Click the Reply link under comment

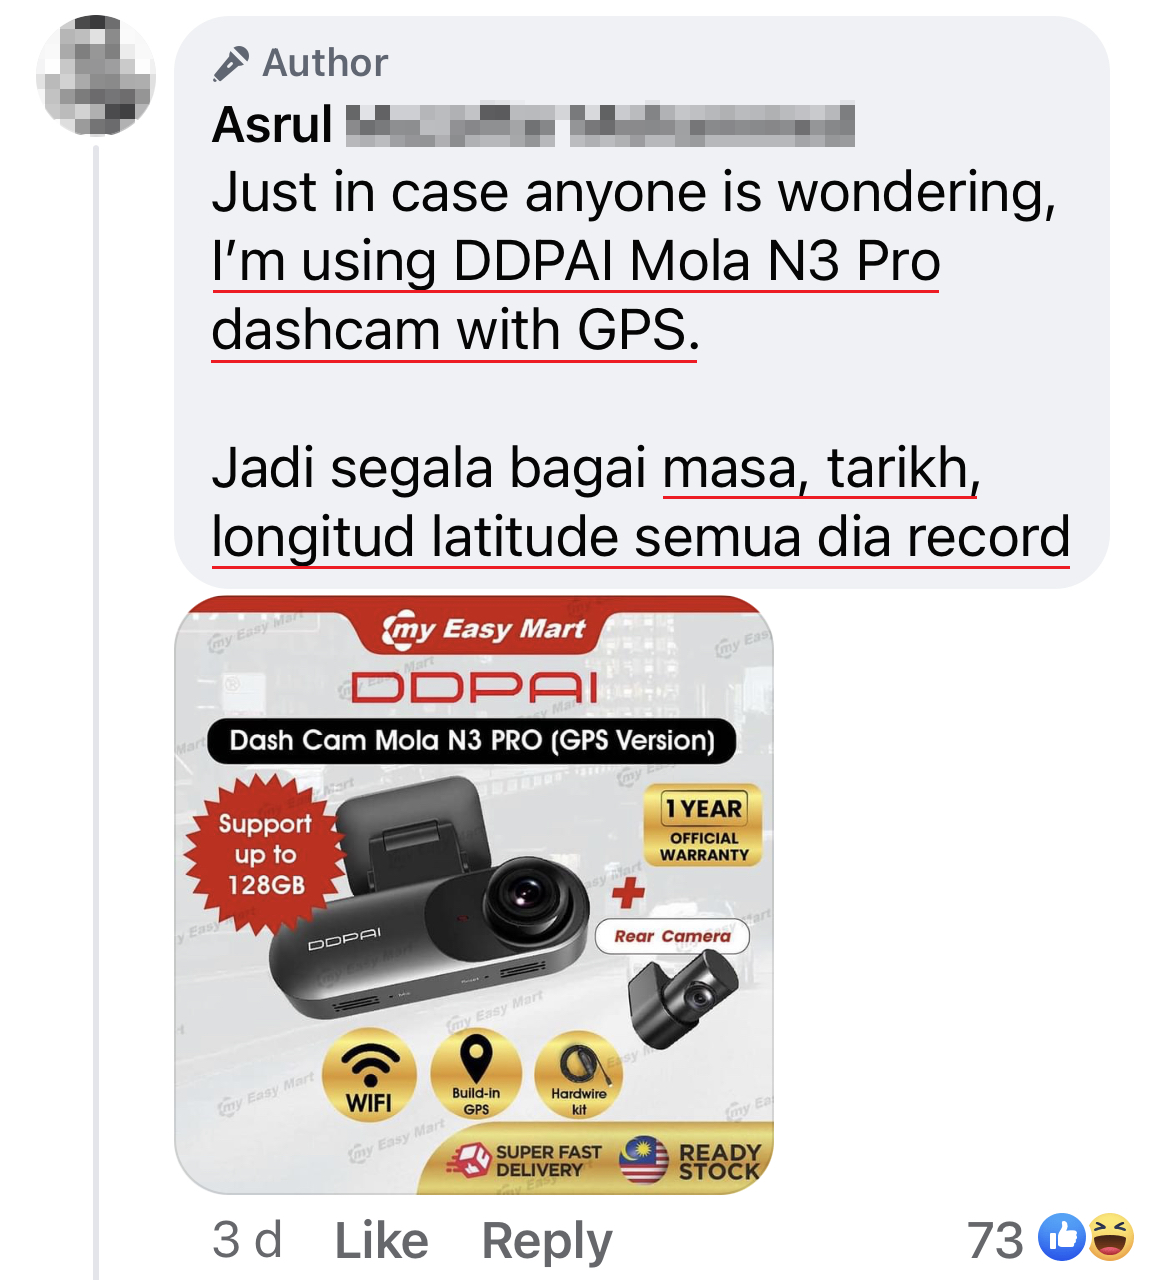(547, 1242)
